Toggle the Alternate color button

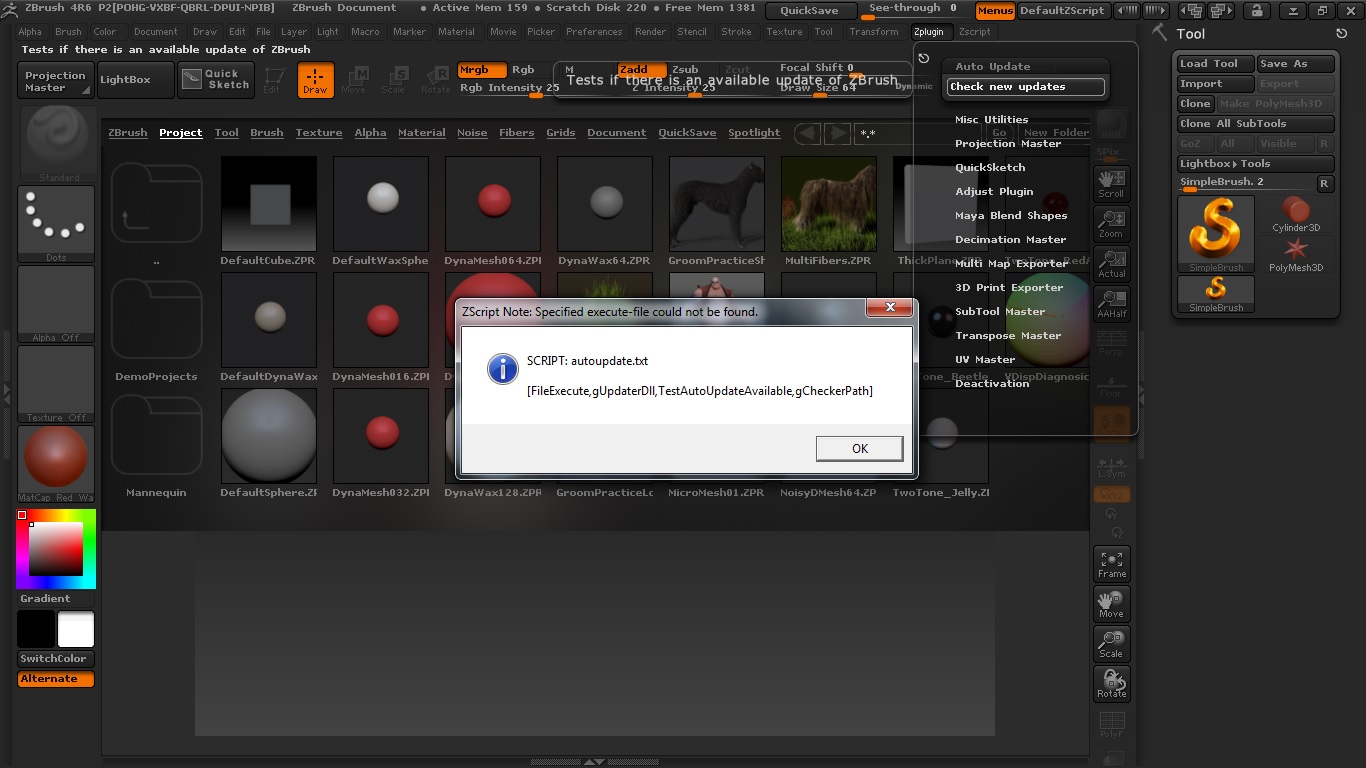tap(56, 679)
